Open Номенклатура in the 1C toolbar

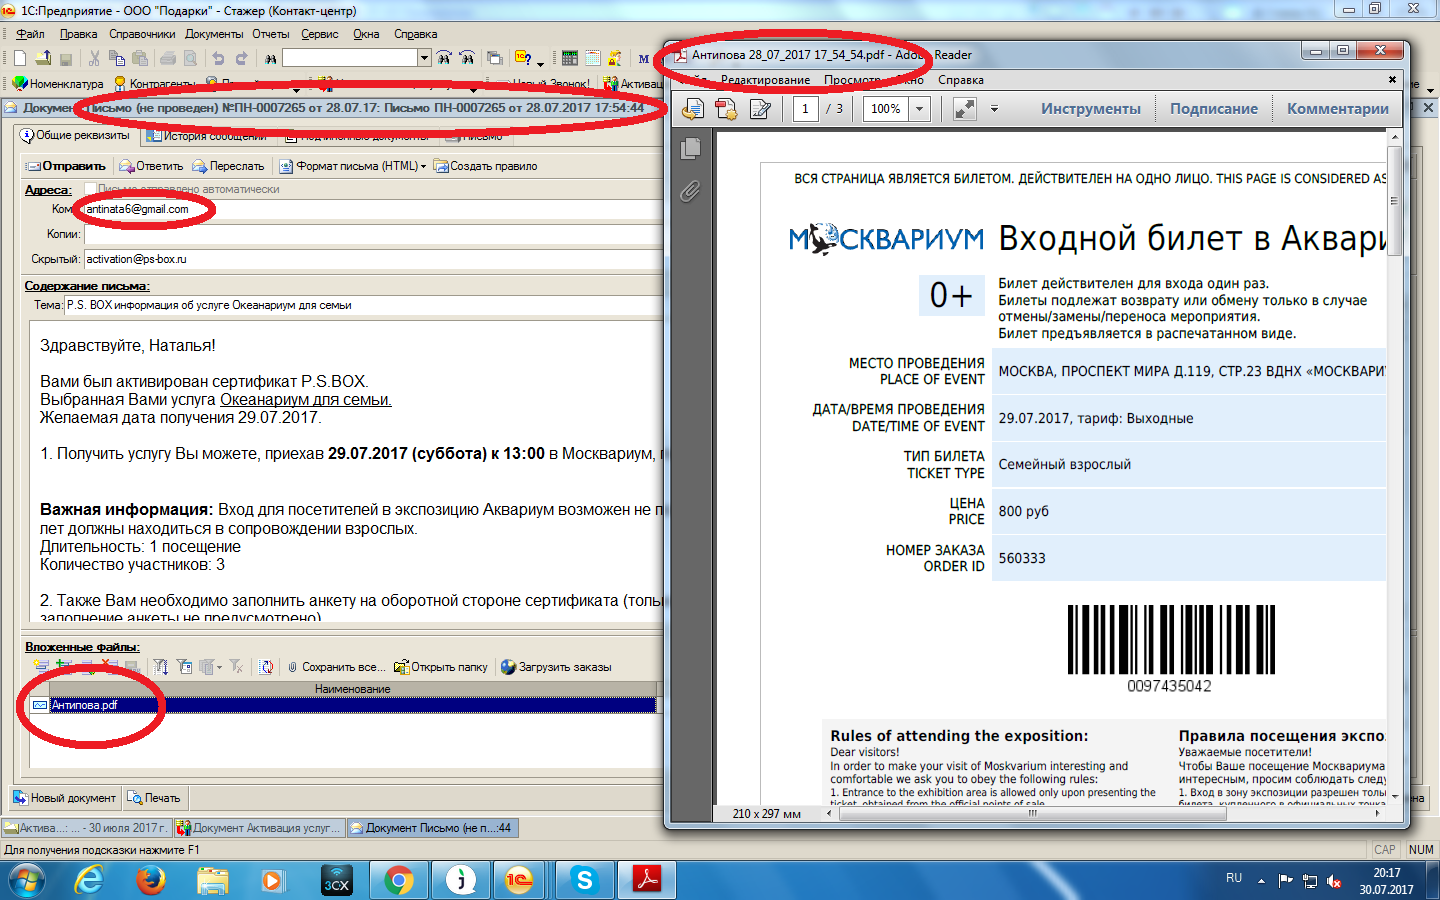coord(58,84)
